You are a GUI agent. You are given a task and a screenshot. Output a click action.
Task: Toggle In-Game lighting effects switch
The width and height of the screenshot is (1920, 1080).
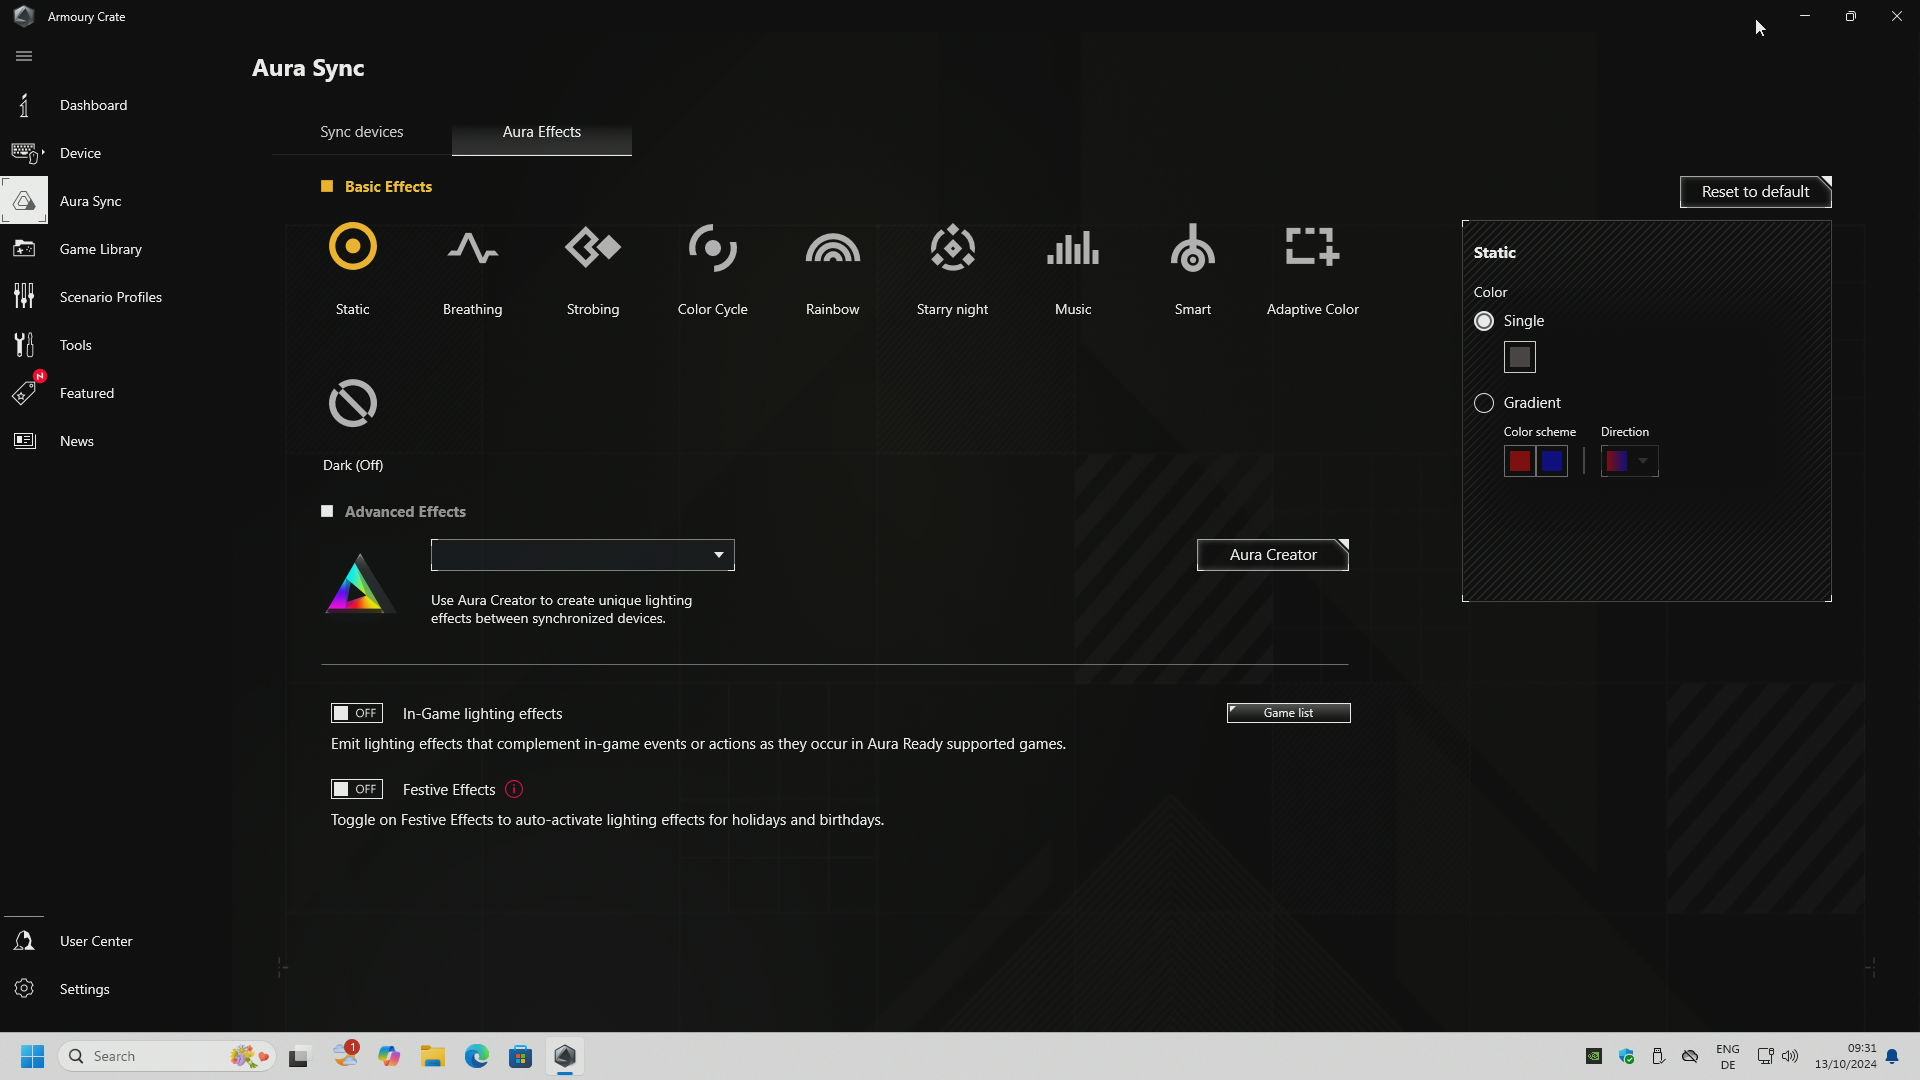[357, 713]
